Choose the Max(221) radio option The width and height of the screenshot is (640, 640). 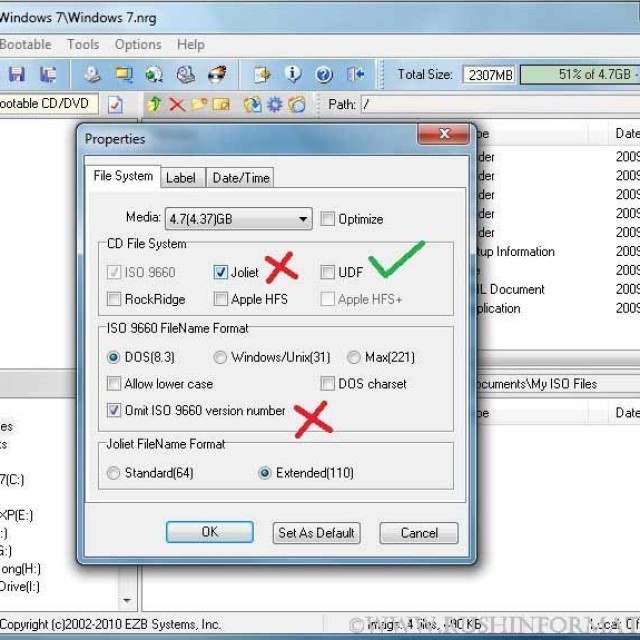pos(353,358)
